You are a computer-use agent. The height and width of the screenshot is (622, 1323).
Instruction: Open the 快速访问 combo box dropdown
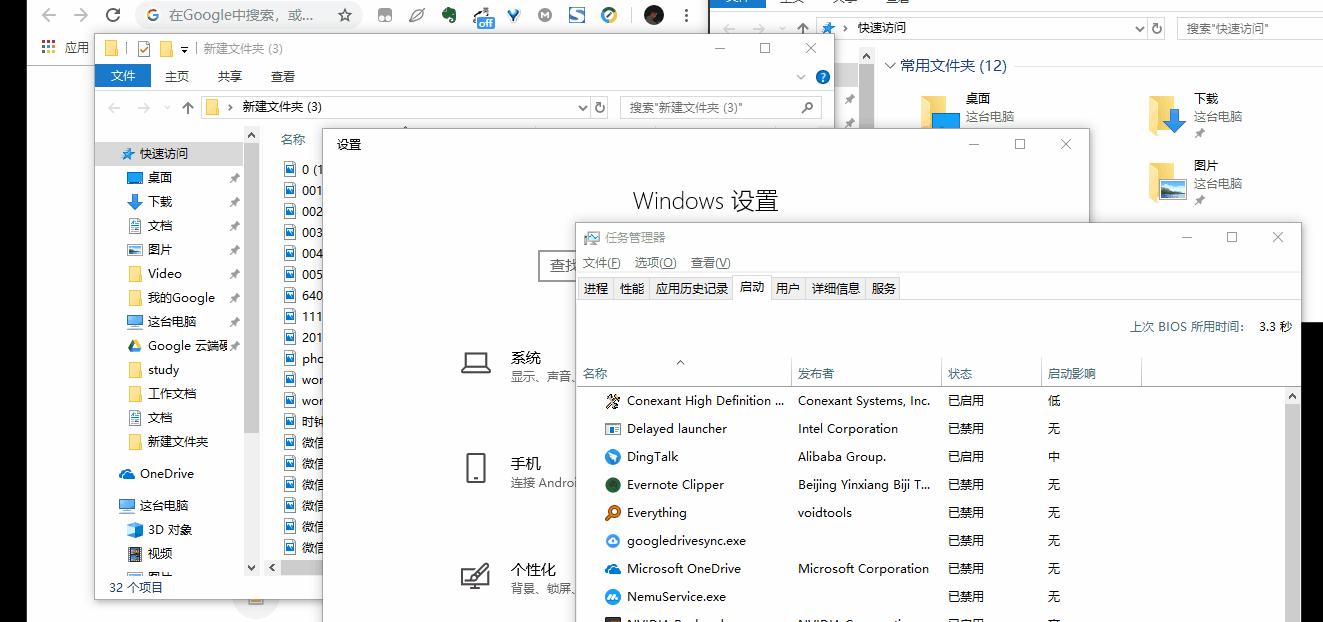point(1140,28)
